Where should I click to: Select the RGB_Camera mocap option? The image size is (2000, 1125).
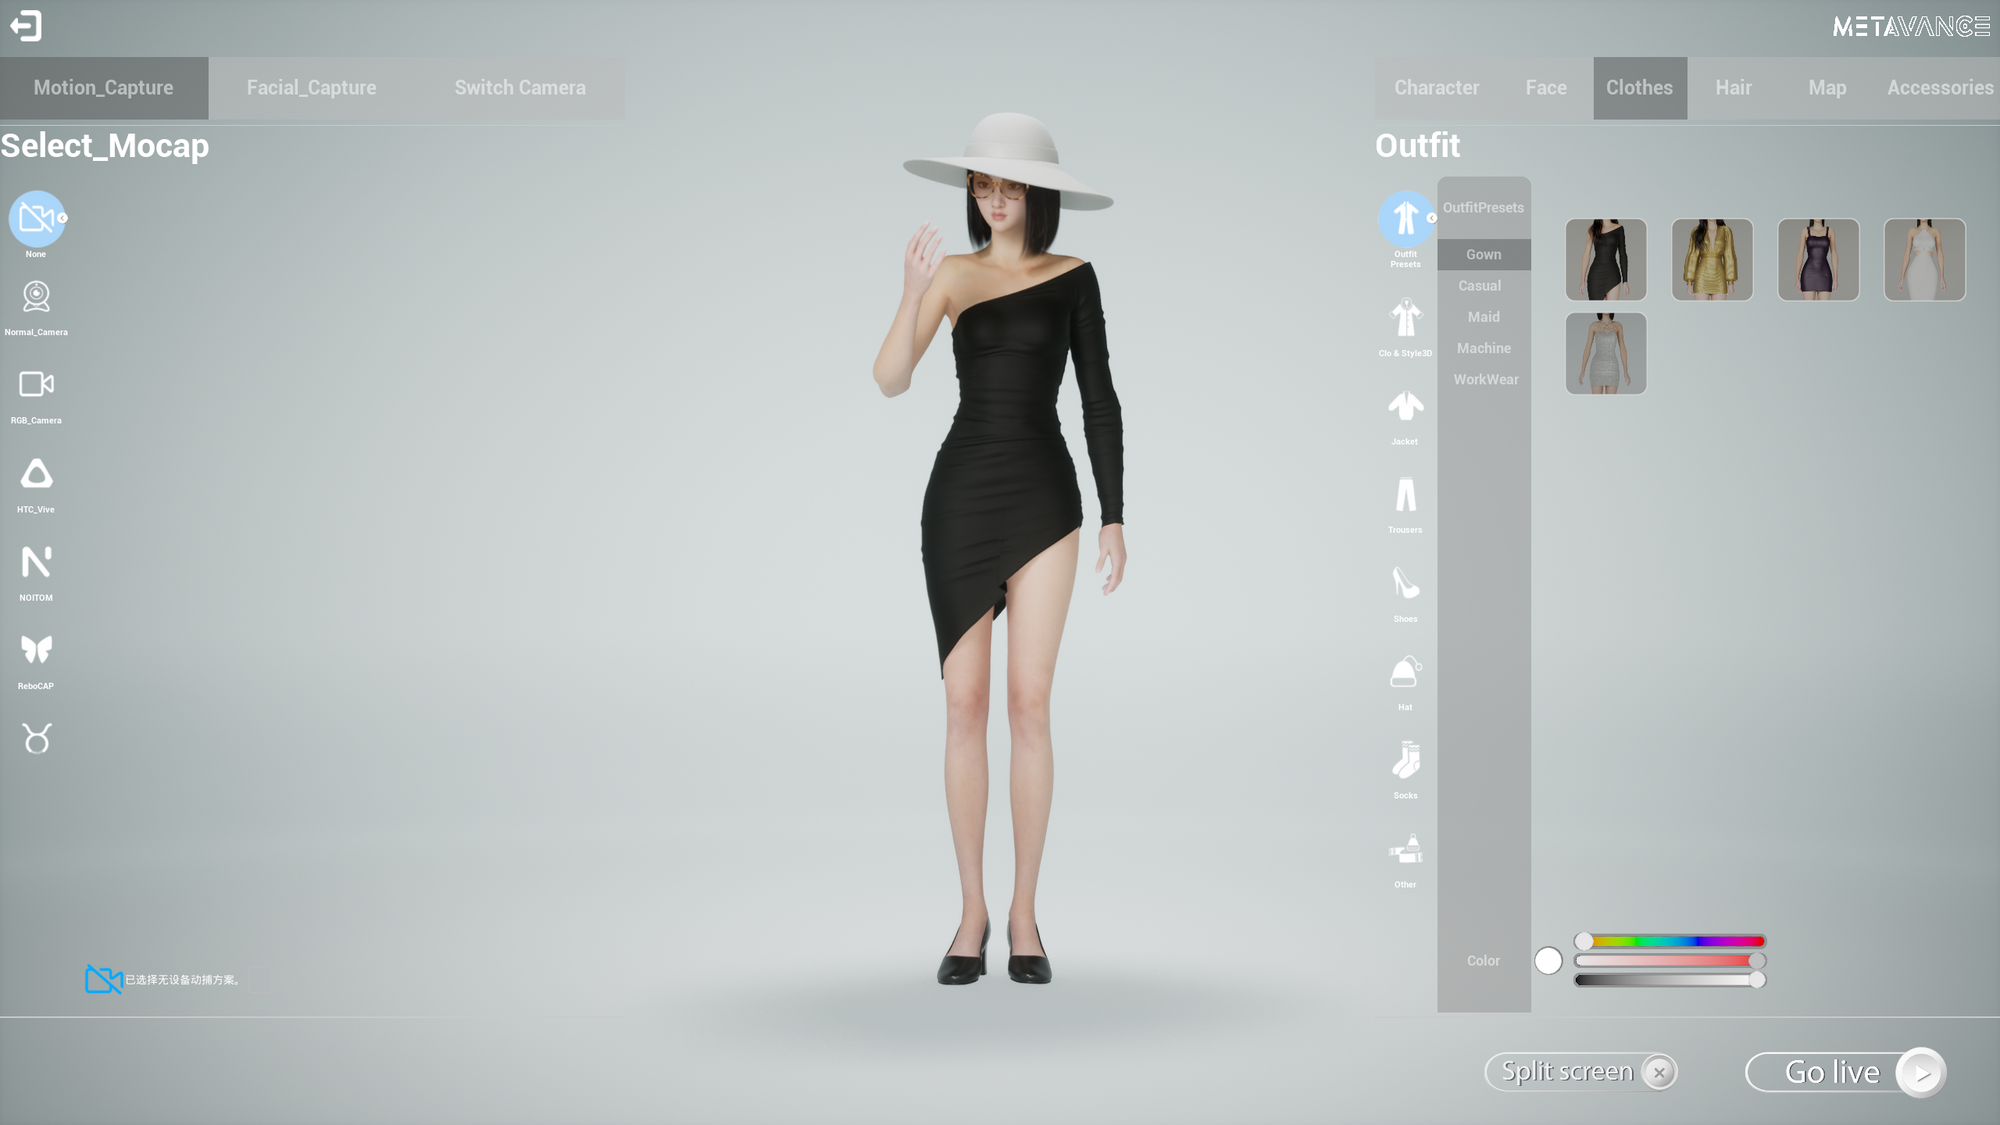36,386
